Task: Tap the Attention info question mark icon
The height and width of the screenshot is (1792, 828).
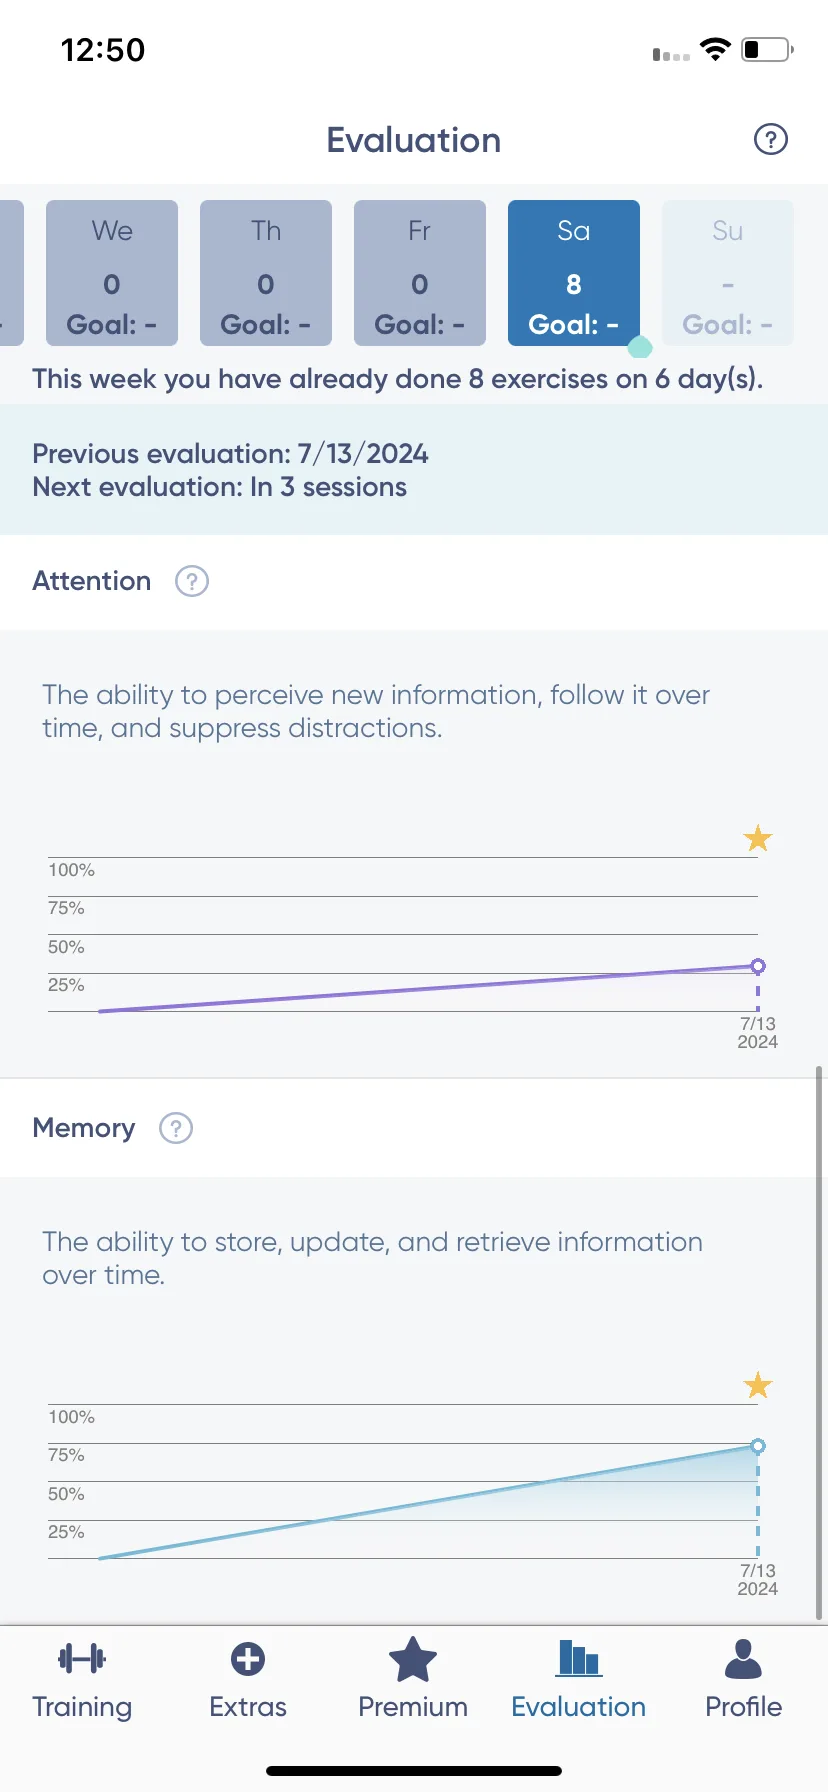Action: point(192,581)
